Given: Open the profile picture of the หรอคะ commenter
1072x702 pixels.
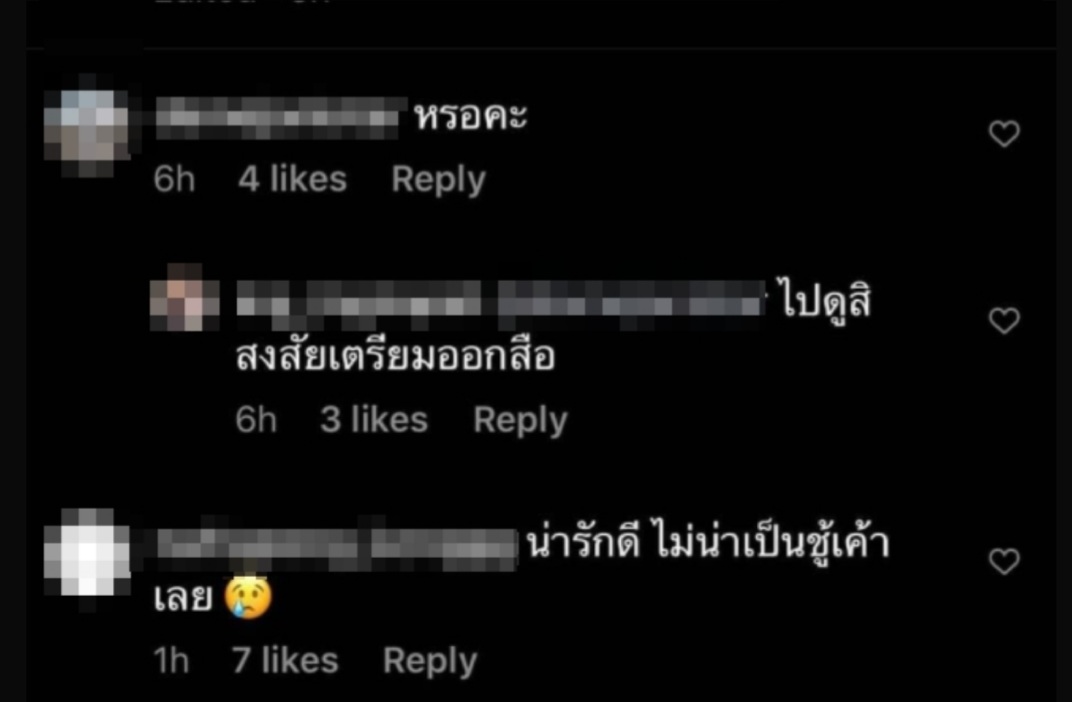Looking at the screenshot, I should pyautogui.click(x=87, y=126).
